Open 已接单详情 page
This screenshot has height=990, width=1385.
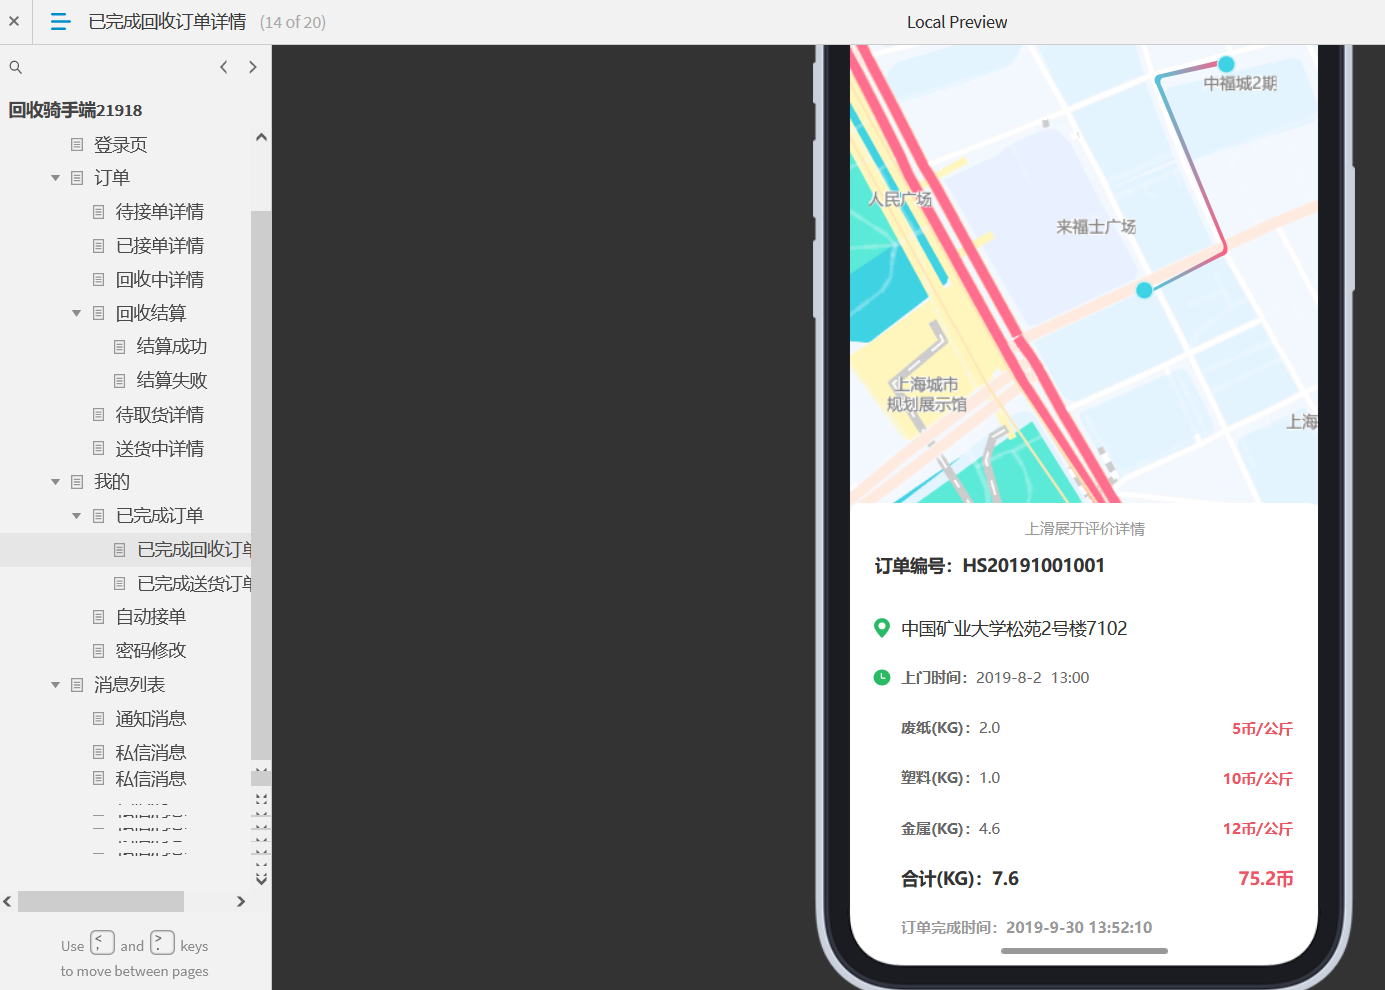point(160,246)
